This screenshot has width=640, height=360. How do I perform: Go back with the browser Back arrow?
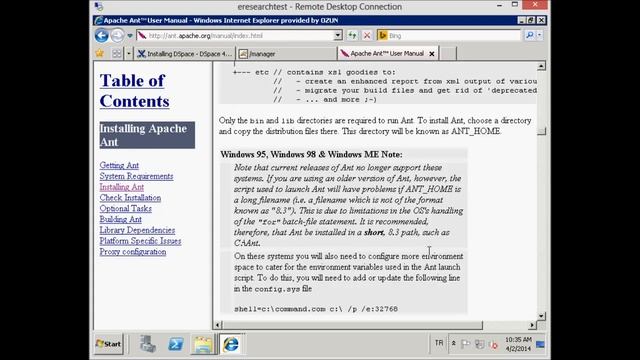tap(102, 36)
